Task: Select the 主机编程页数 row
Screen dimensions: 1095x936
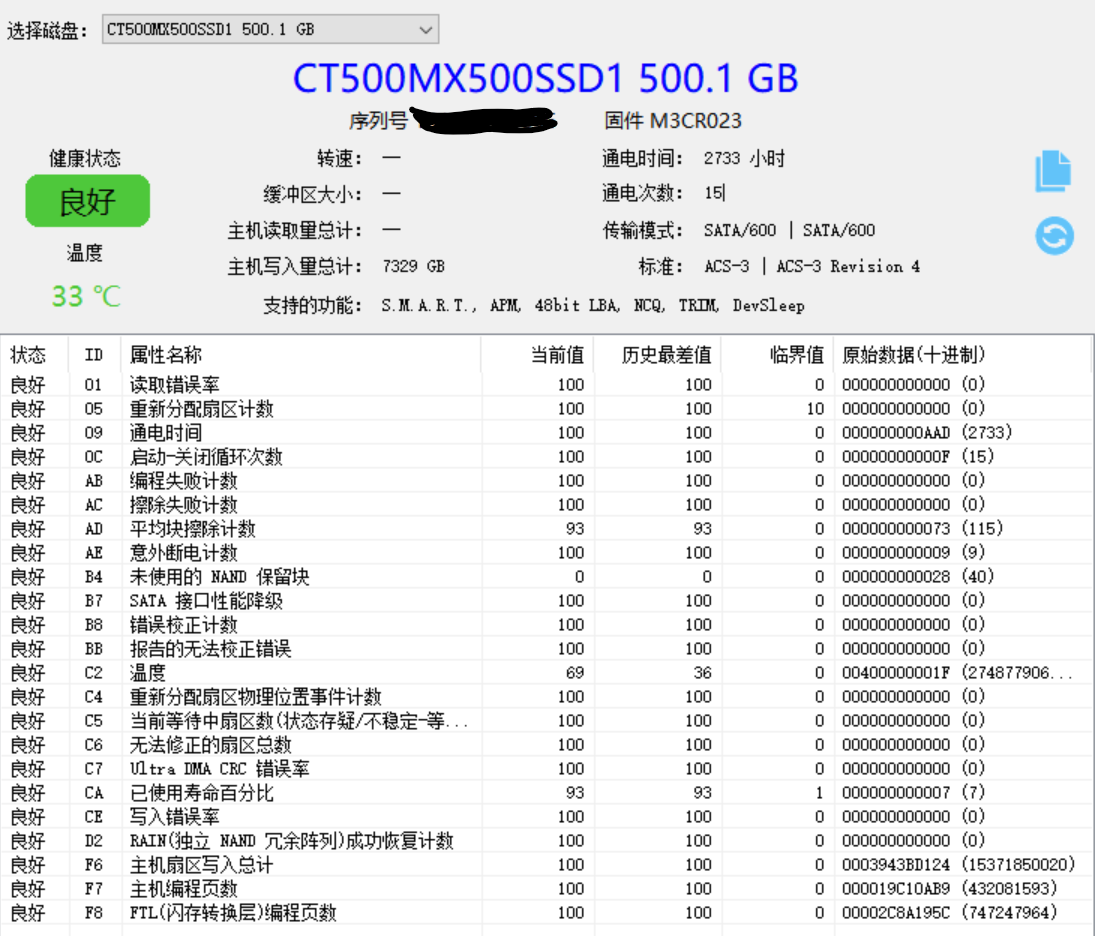Action: point(545,889)
